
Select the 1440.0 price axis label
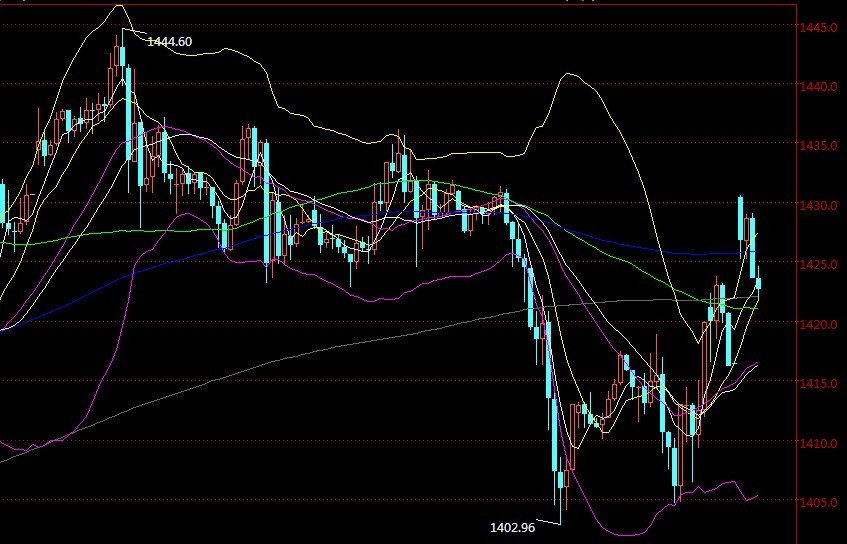click(x=819, y=86)
